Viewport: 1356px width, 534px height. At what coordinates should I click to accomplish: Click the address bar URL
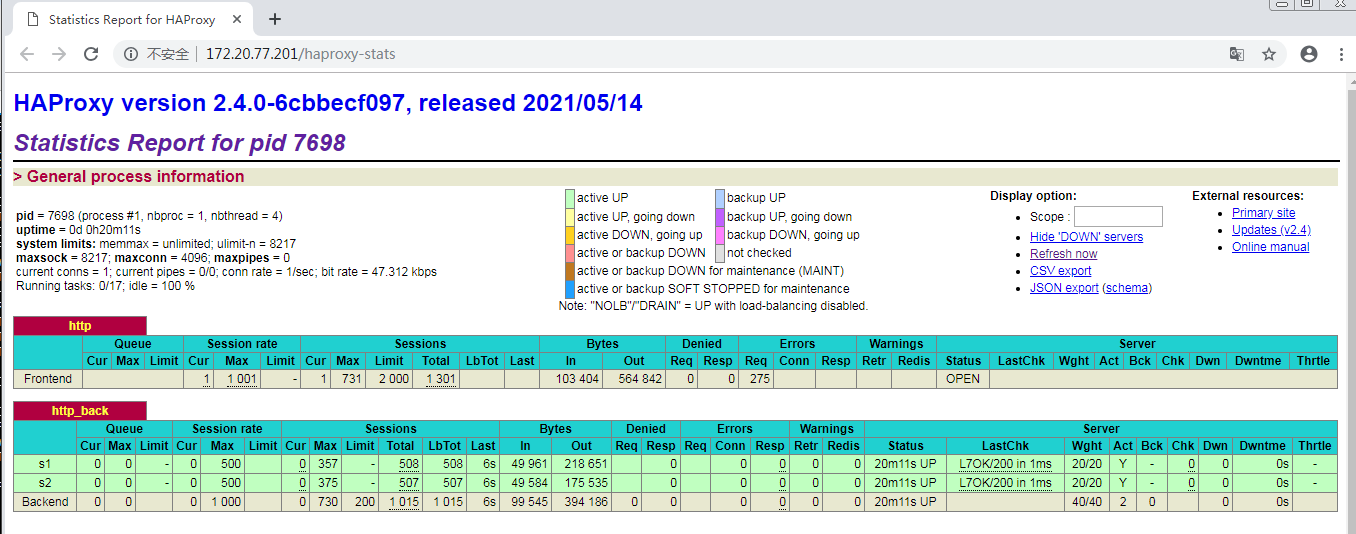pos(300,54)
